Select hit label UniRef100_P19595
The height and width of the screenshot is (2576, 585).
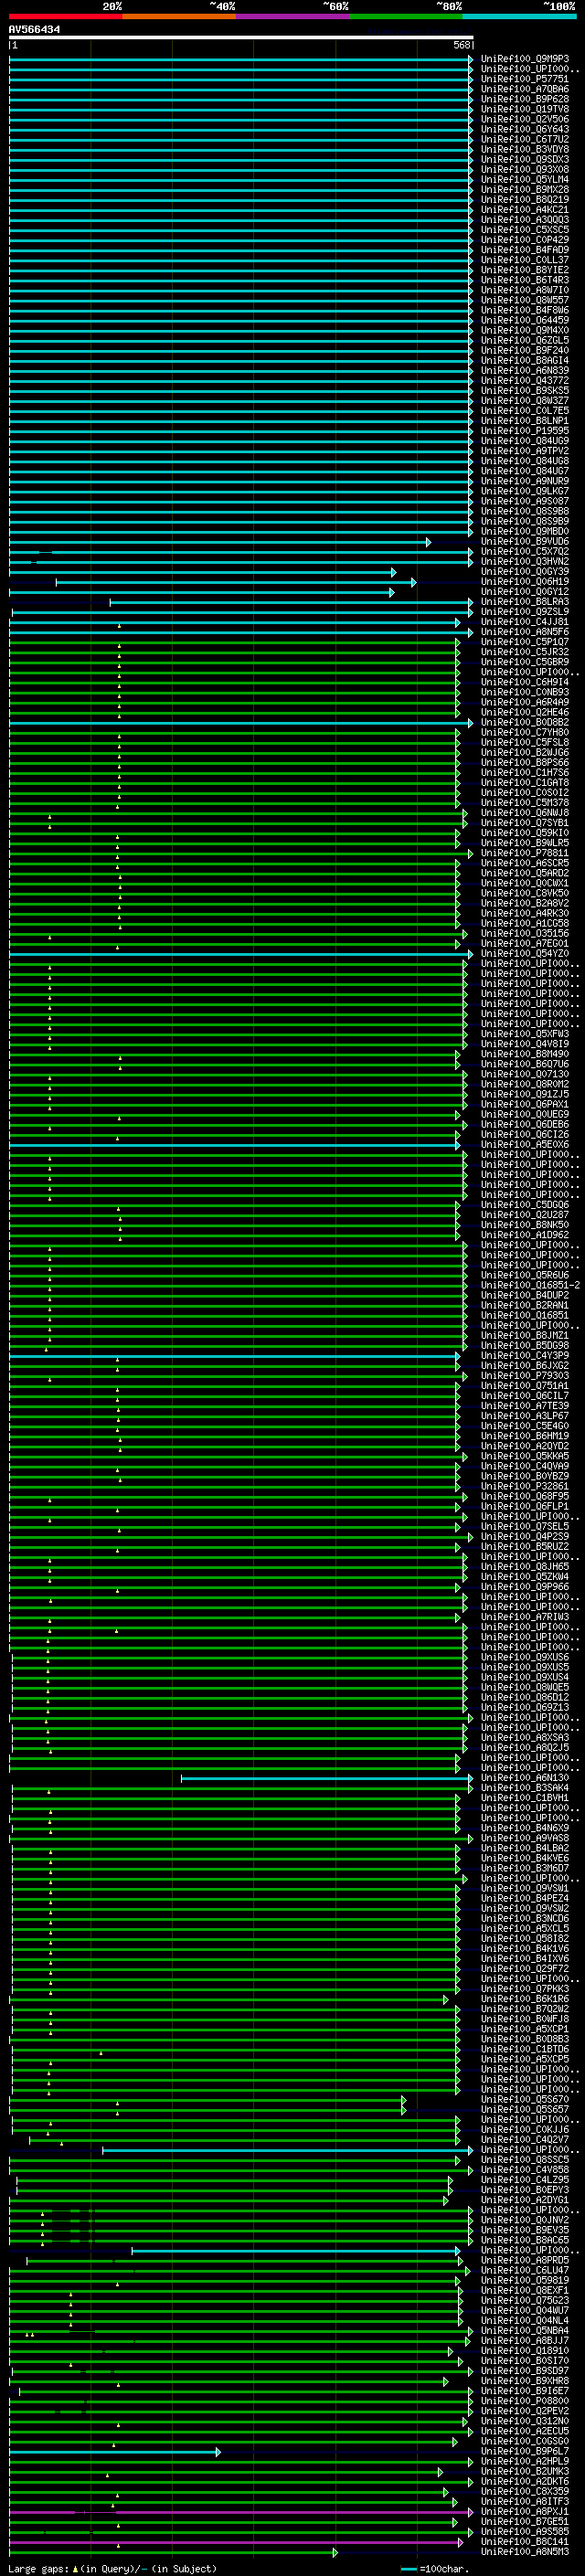pyautogui.click(x=525, y=431)
